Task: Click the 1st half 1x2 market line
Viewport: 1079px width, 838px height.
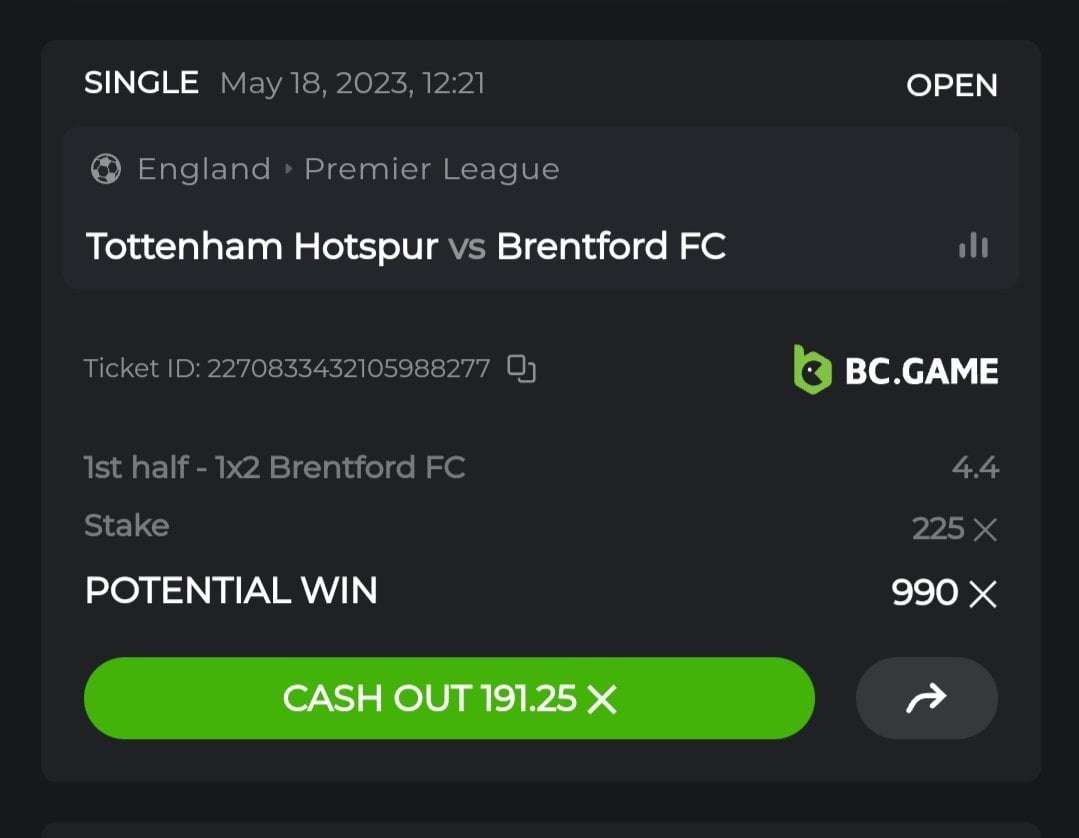Action: tap(274, 467)
